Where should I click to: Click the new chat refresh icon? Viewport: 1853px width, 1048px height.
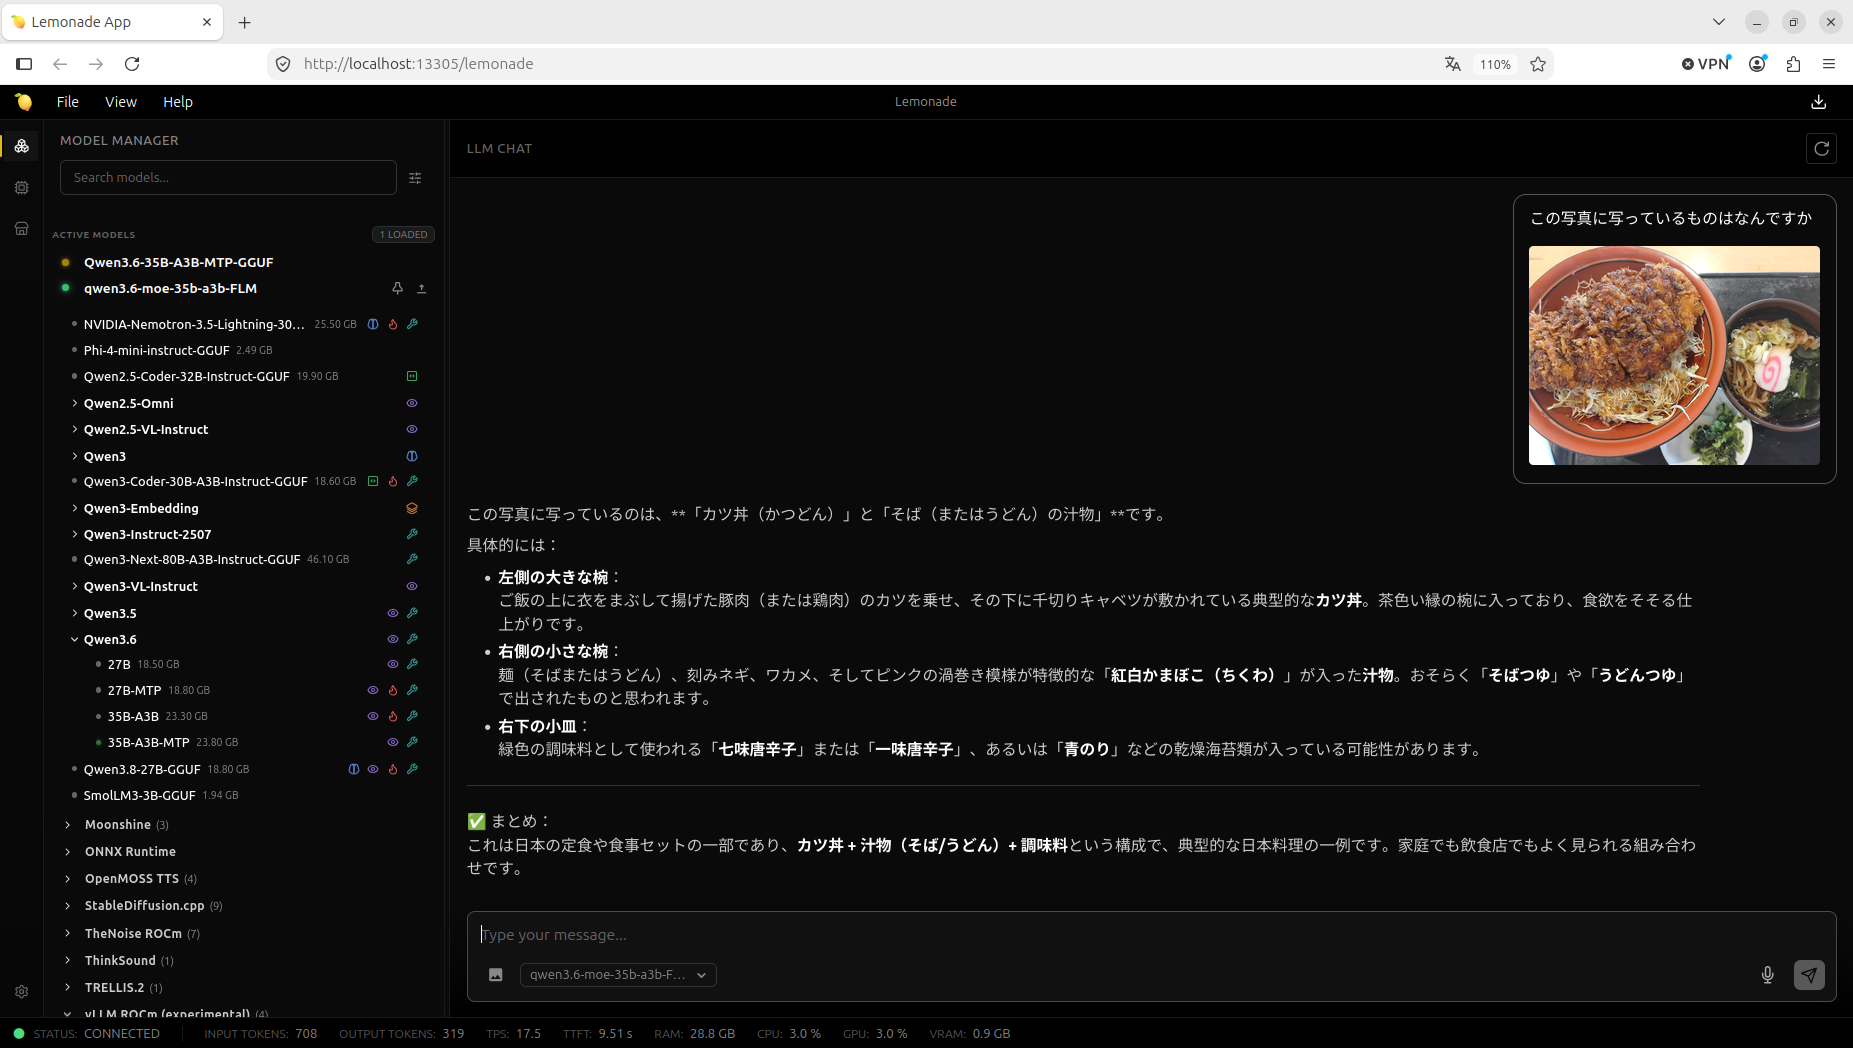coord(1821,149)
